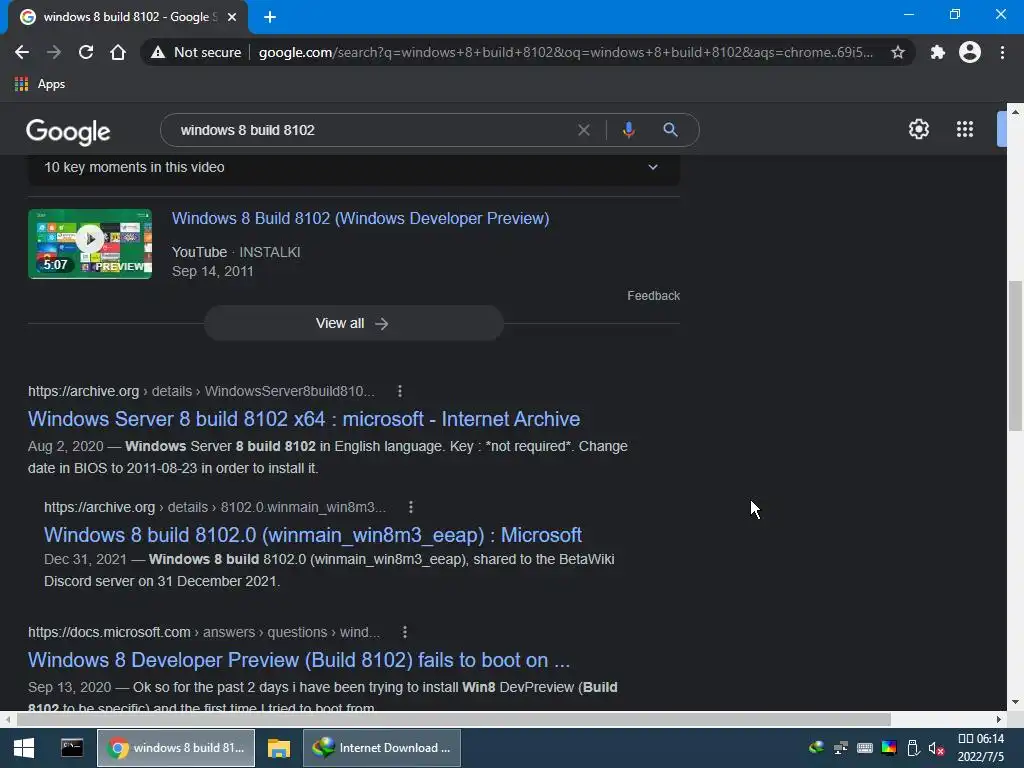The image size is (1024, 768).
Task: Open options for Windows Server 8 result
Action: [x=400, y=391]
